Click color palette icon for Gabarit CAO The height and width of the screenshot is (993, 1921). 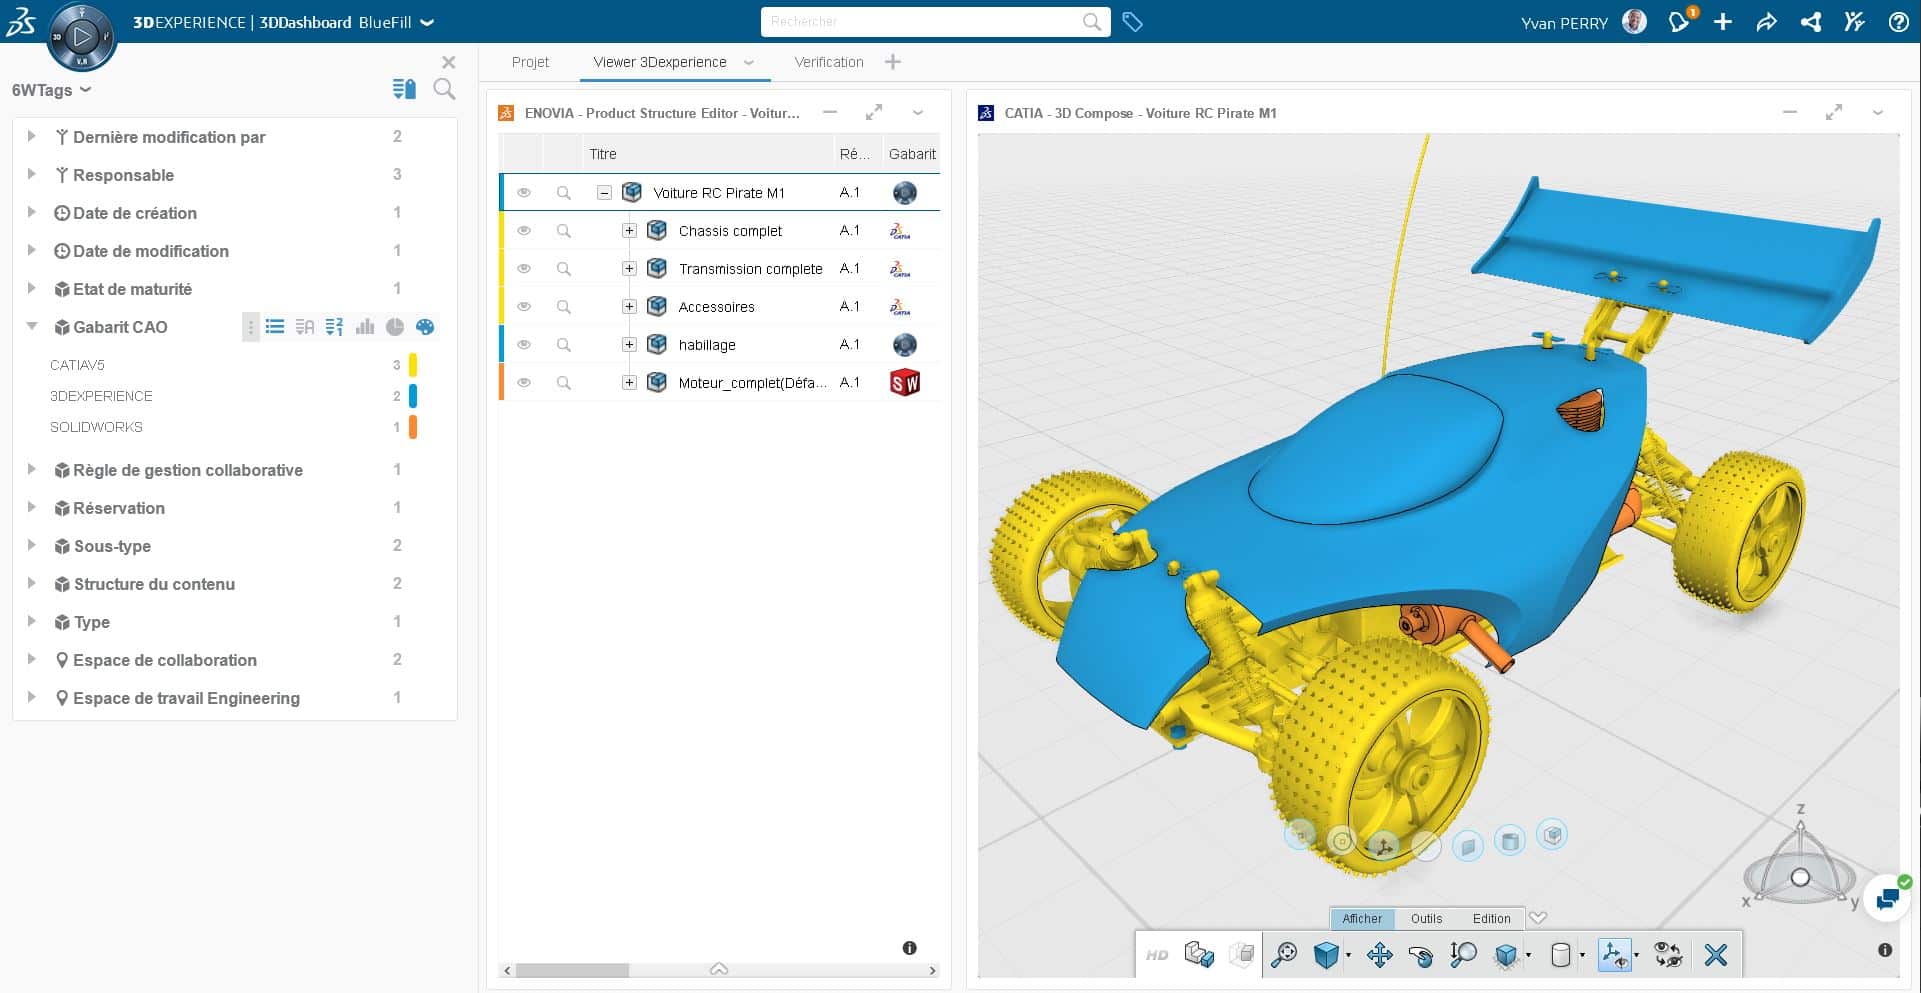(x=425, y=327)
